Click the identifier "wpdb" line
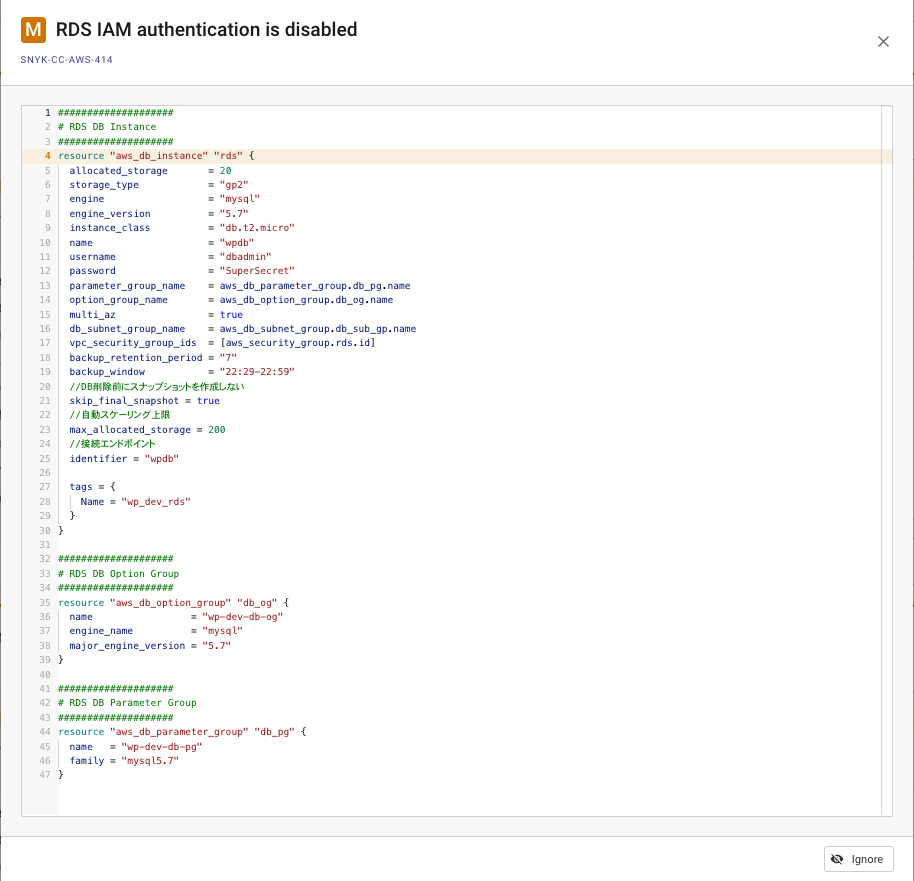This screenshot has height=881, width=914. (122, 458)
